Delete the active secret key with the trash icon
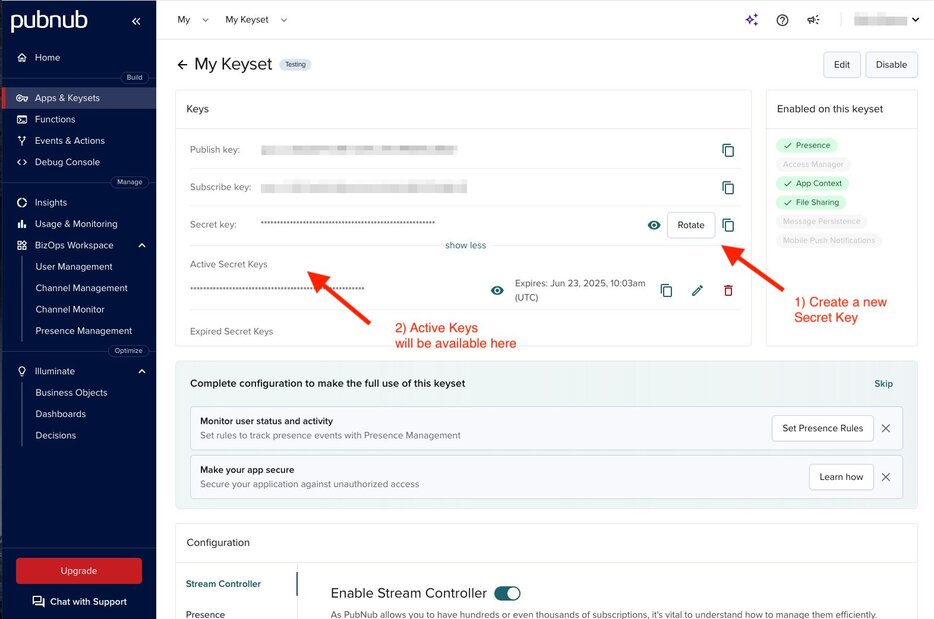Screen dimensions: 934x619 pos(728,290)
